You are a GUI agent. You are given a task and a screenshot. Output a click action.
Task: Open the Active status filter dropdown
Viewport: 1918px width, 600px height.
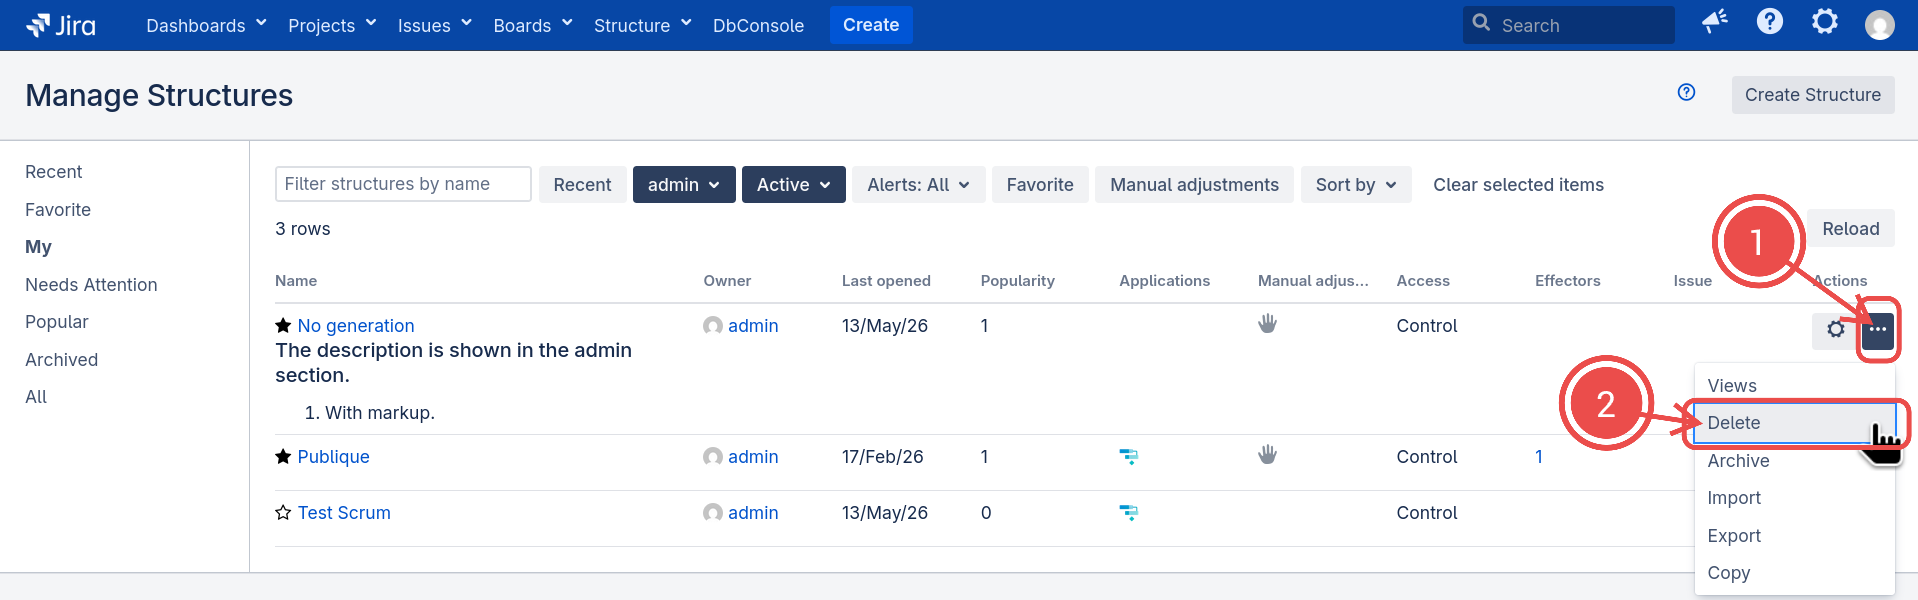pyautogui.click(x=794, y=185)
